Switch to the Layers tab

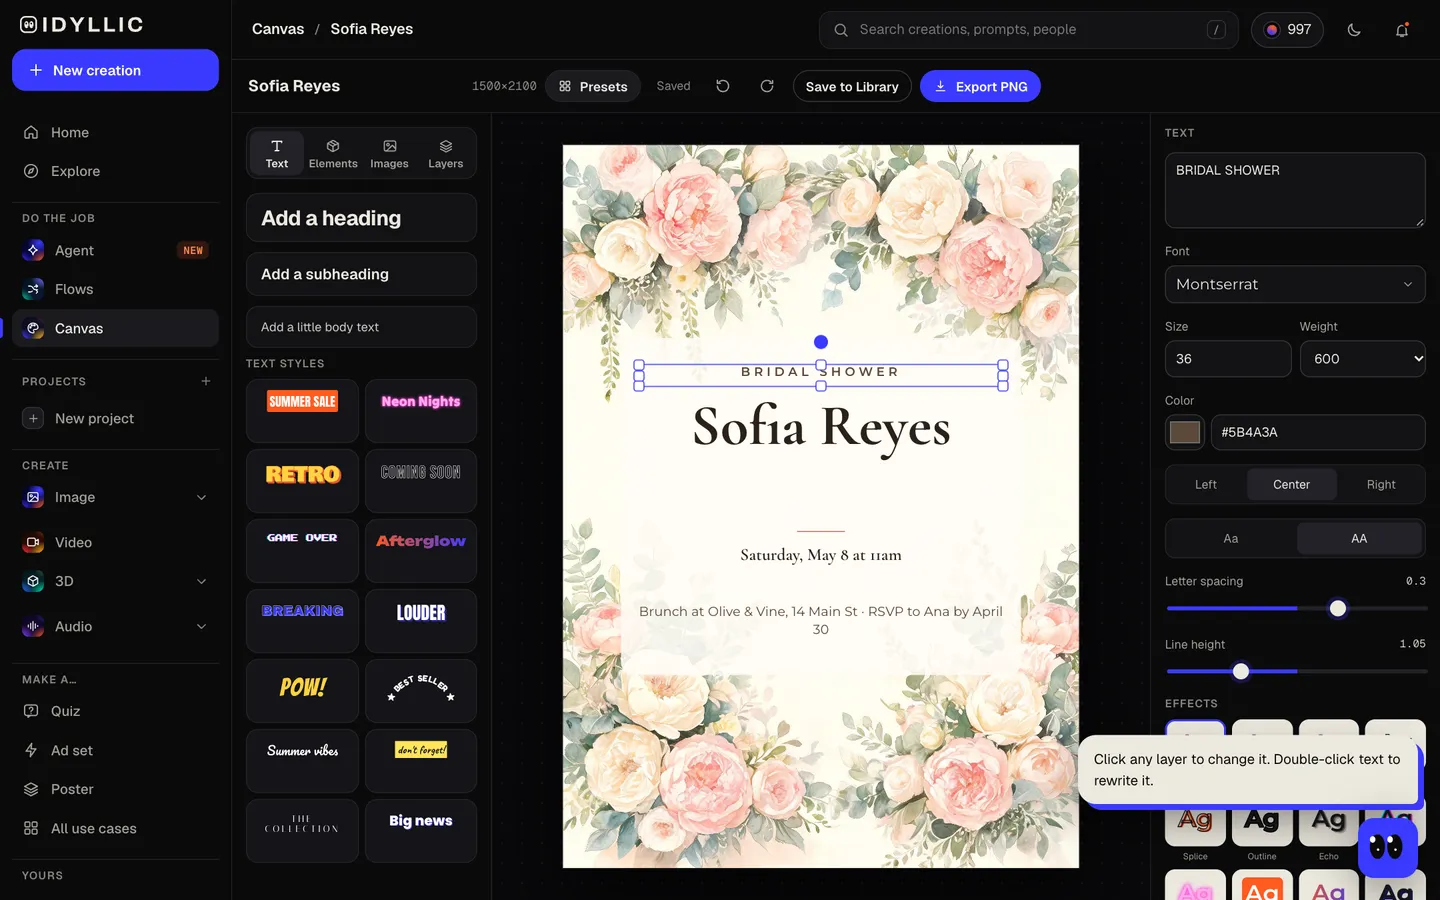point(446,153)
